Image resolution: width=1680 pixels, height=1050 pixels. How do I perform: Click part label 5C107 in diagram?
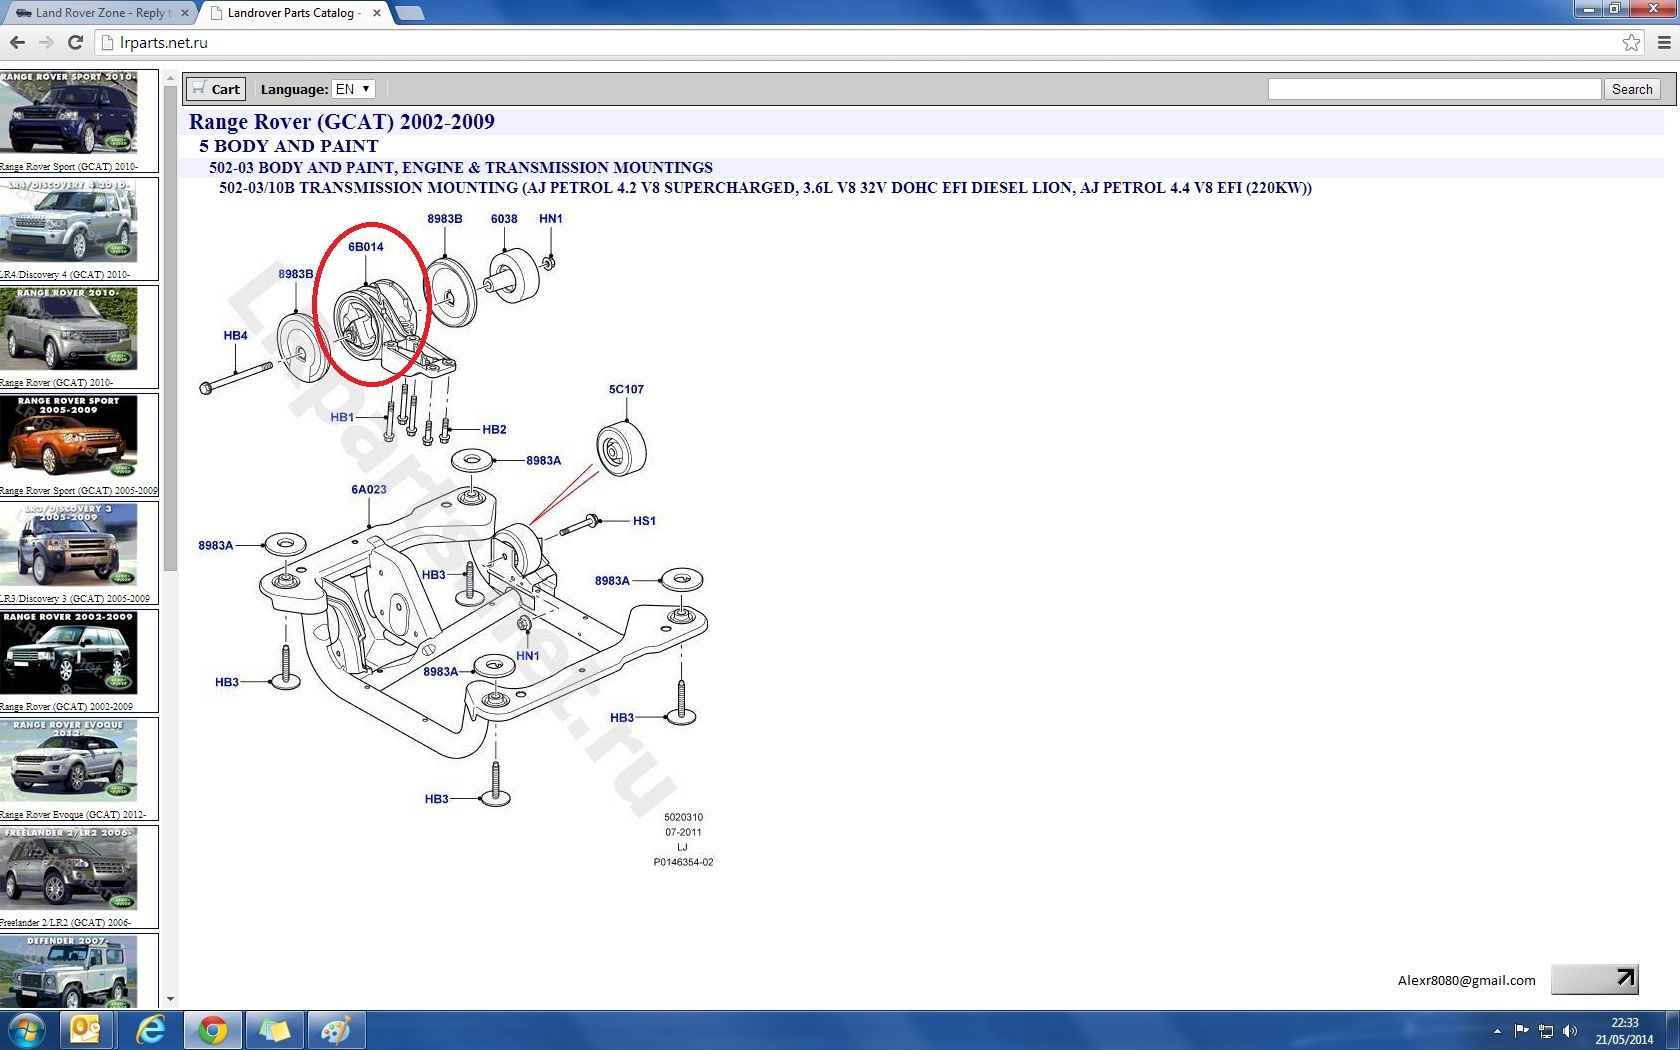[x=626, y=390]
